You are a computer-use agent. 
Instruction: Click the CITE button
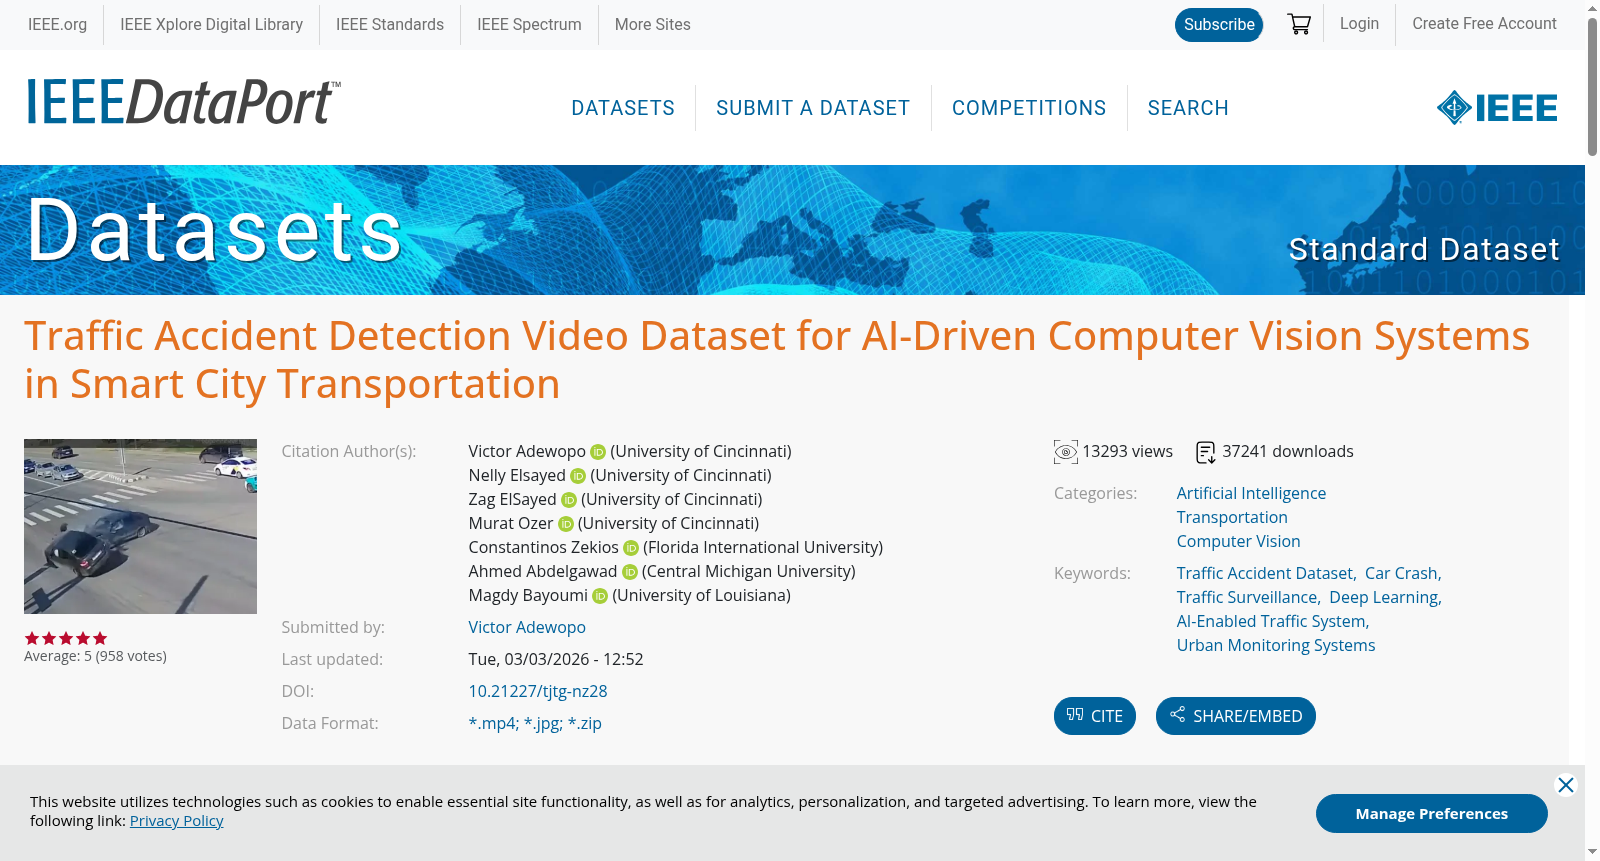[1095, 716]
